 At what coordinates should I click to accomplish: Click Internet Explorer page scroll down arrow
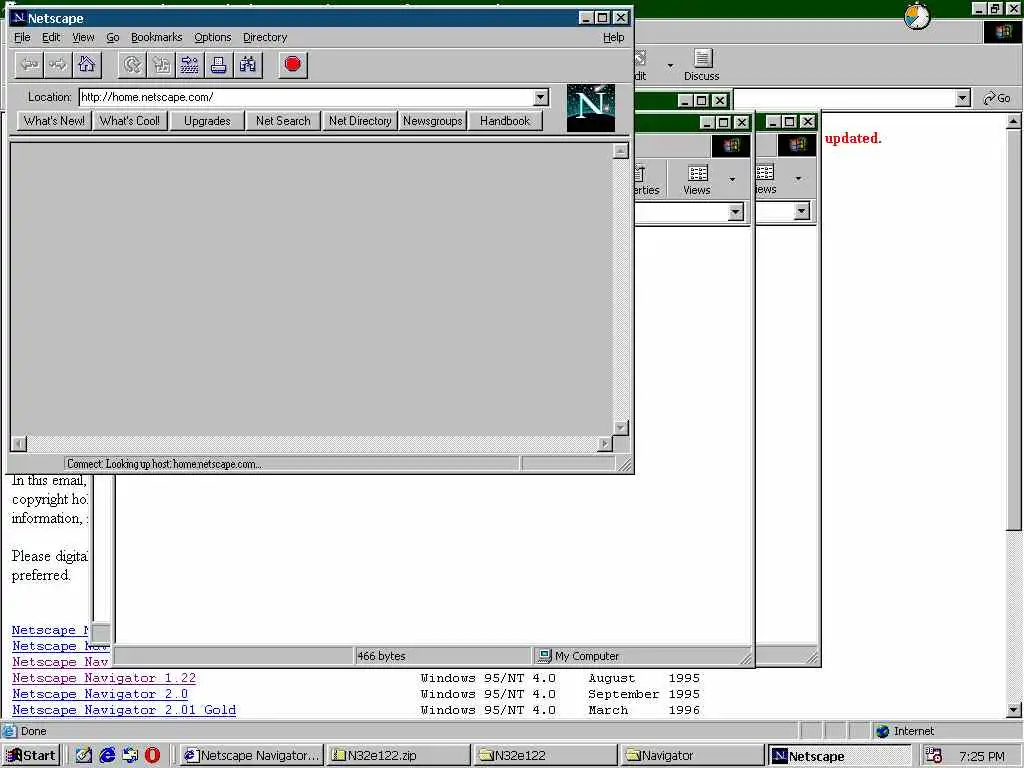coord(1013,710)
